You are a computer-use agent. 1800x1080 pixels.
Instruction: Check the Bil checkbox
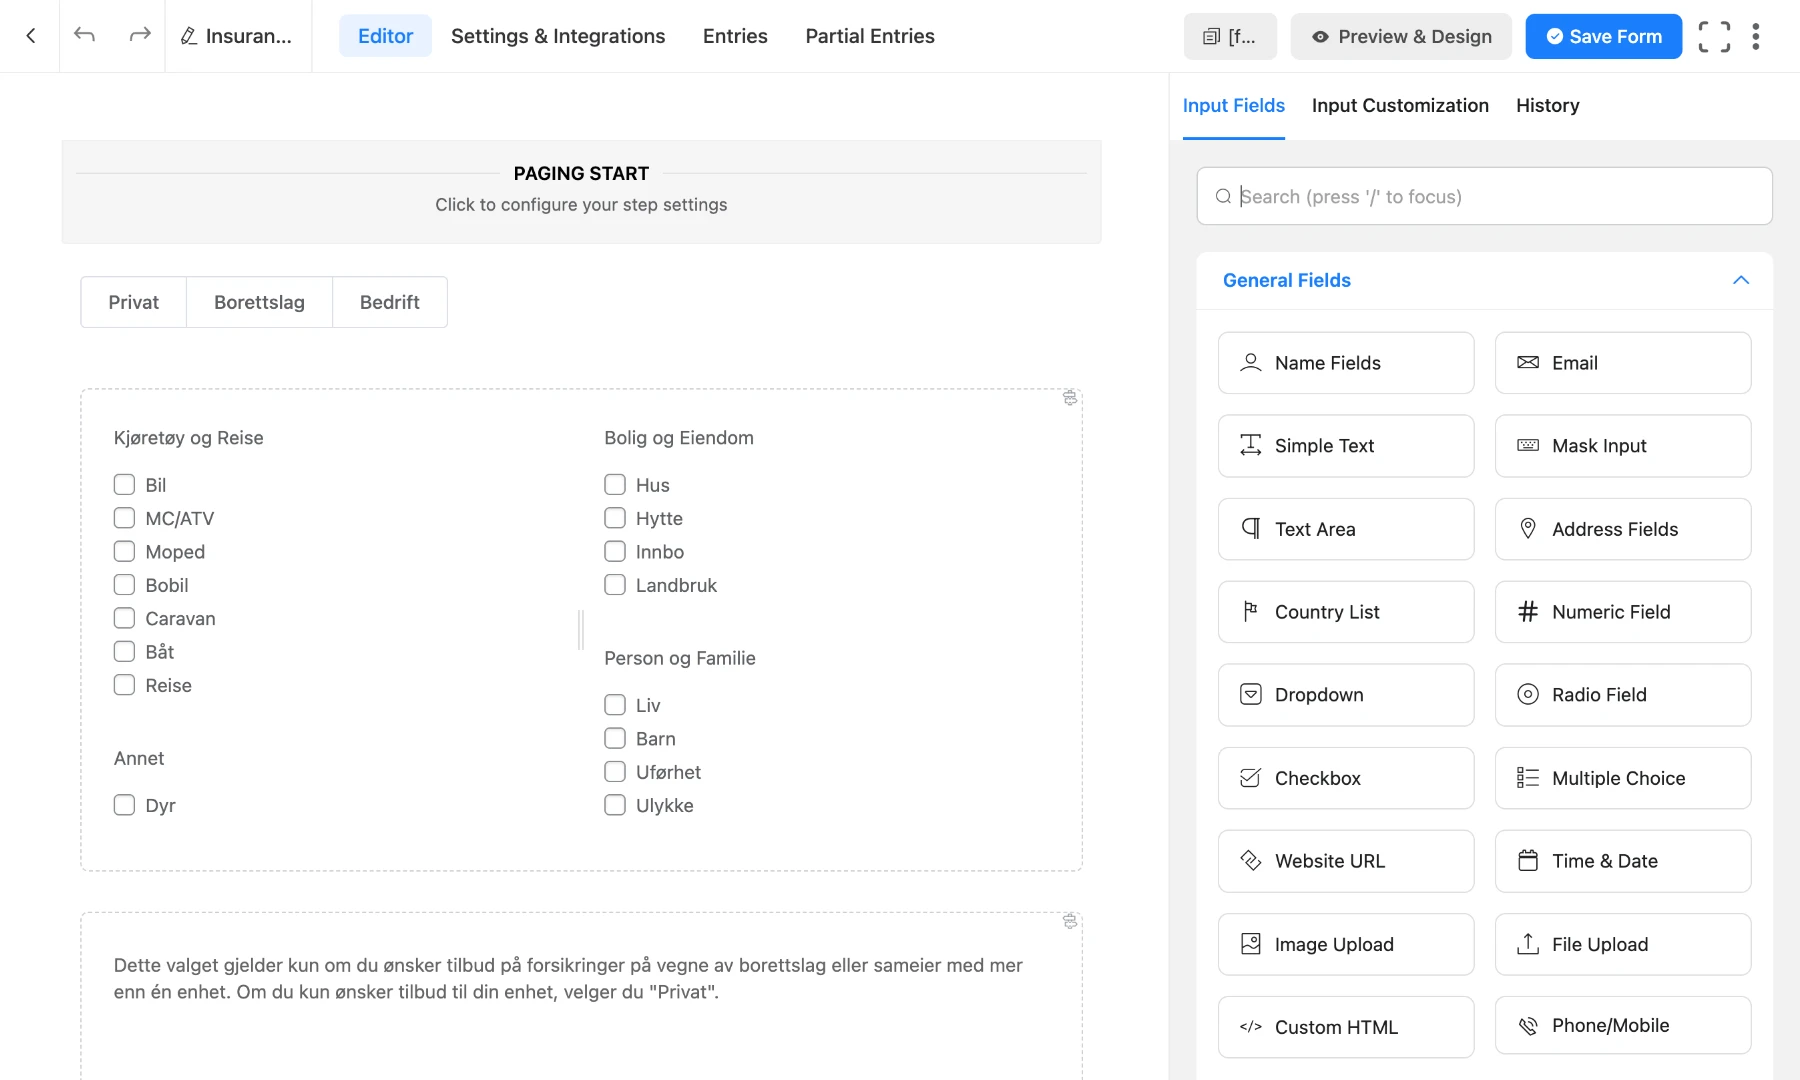click(x=124, y=484)
